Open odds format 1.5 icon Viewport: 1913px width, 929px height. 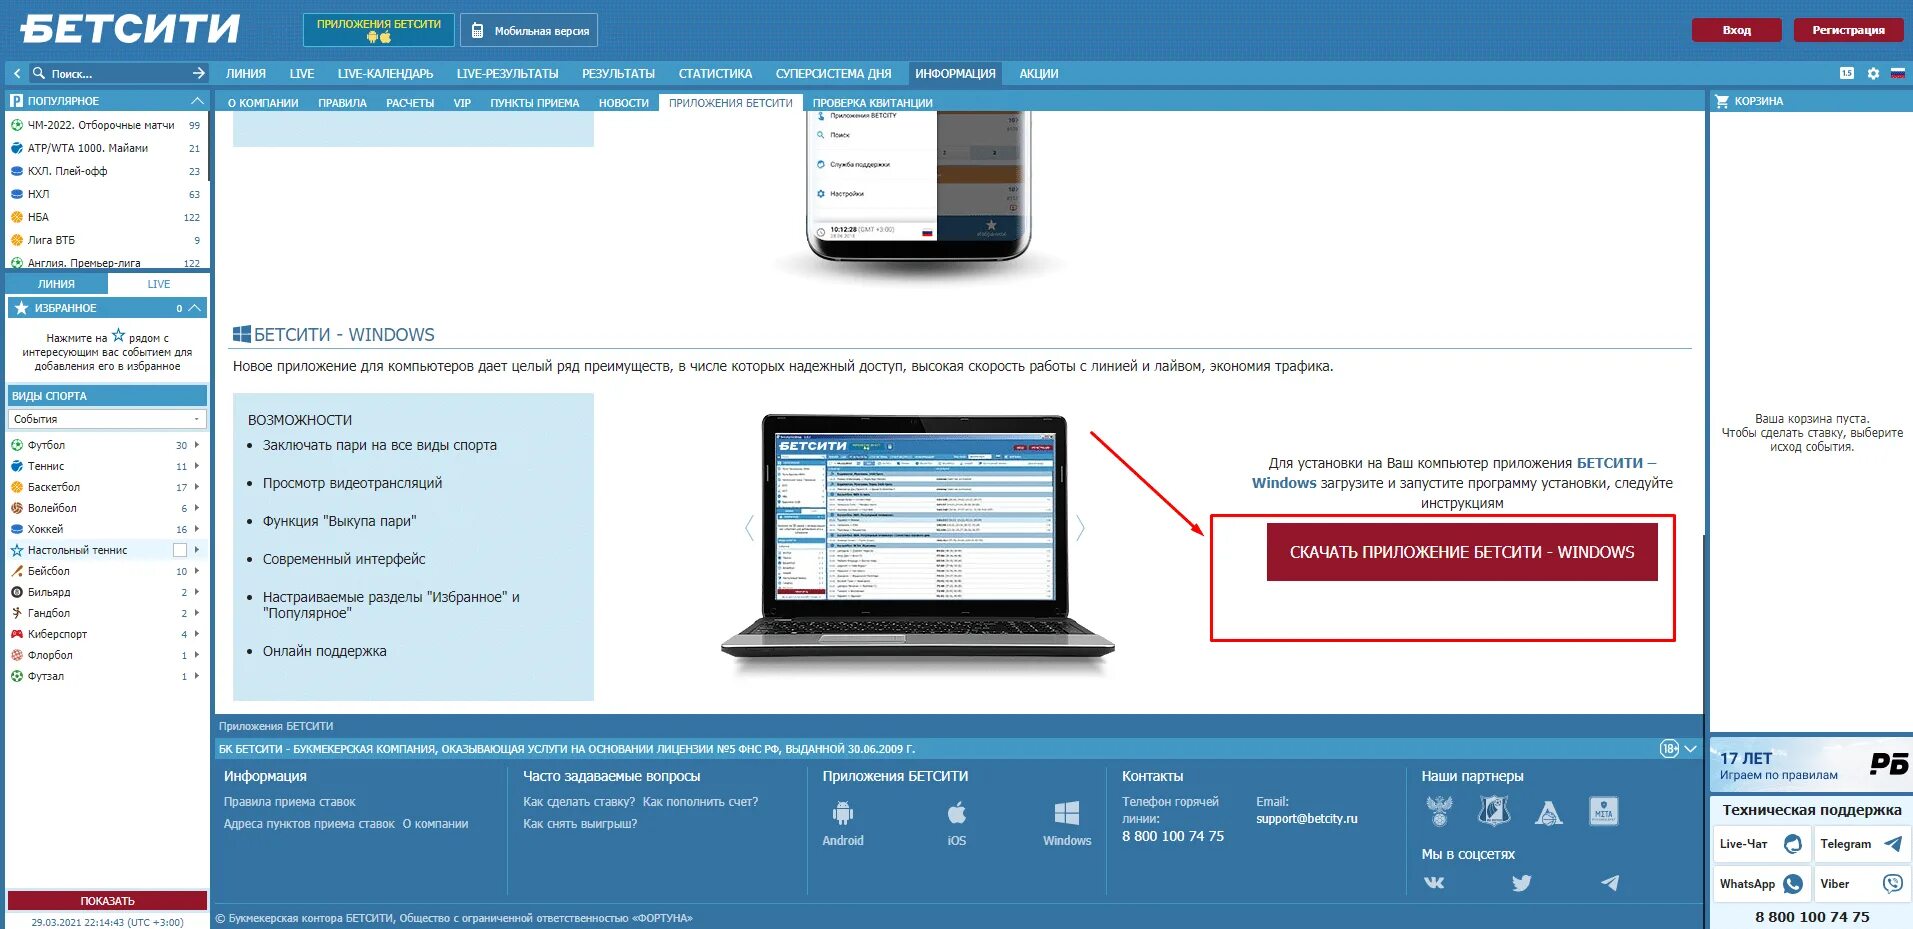point(1846,73)
